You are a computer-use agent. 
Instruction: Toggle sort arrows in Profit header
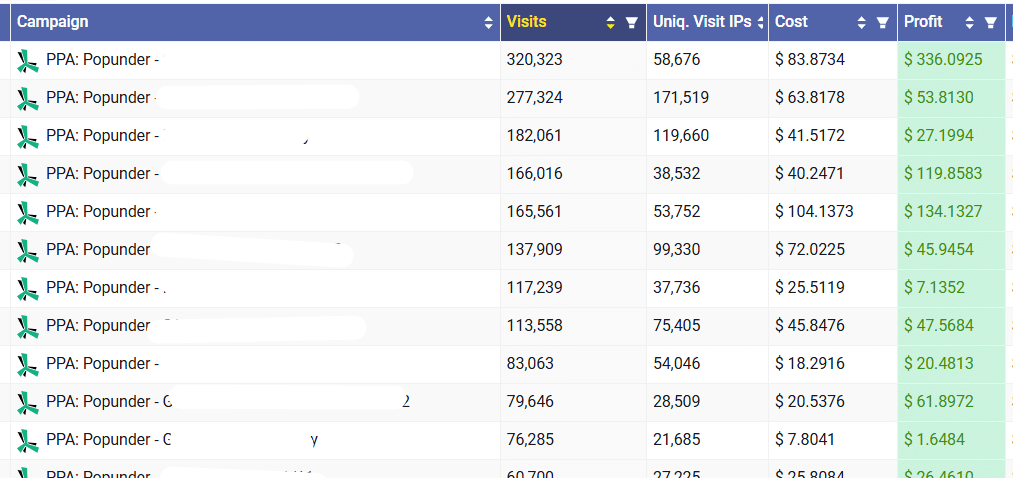point(969,22)
